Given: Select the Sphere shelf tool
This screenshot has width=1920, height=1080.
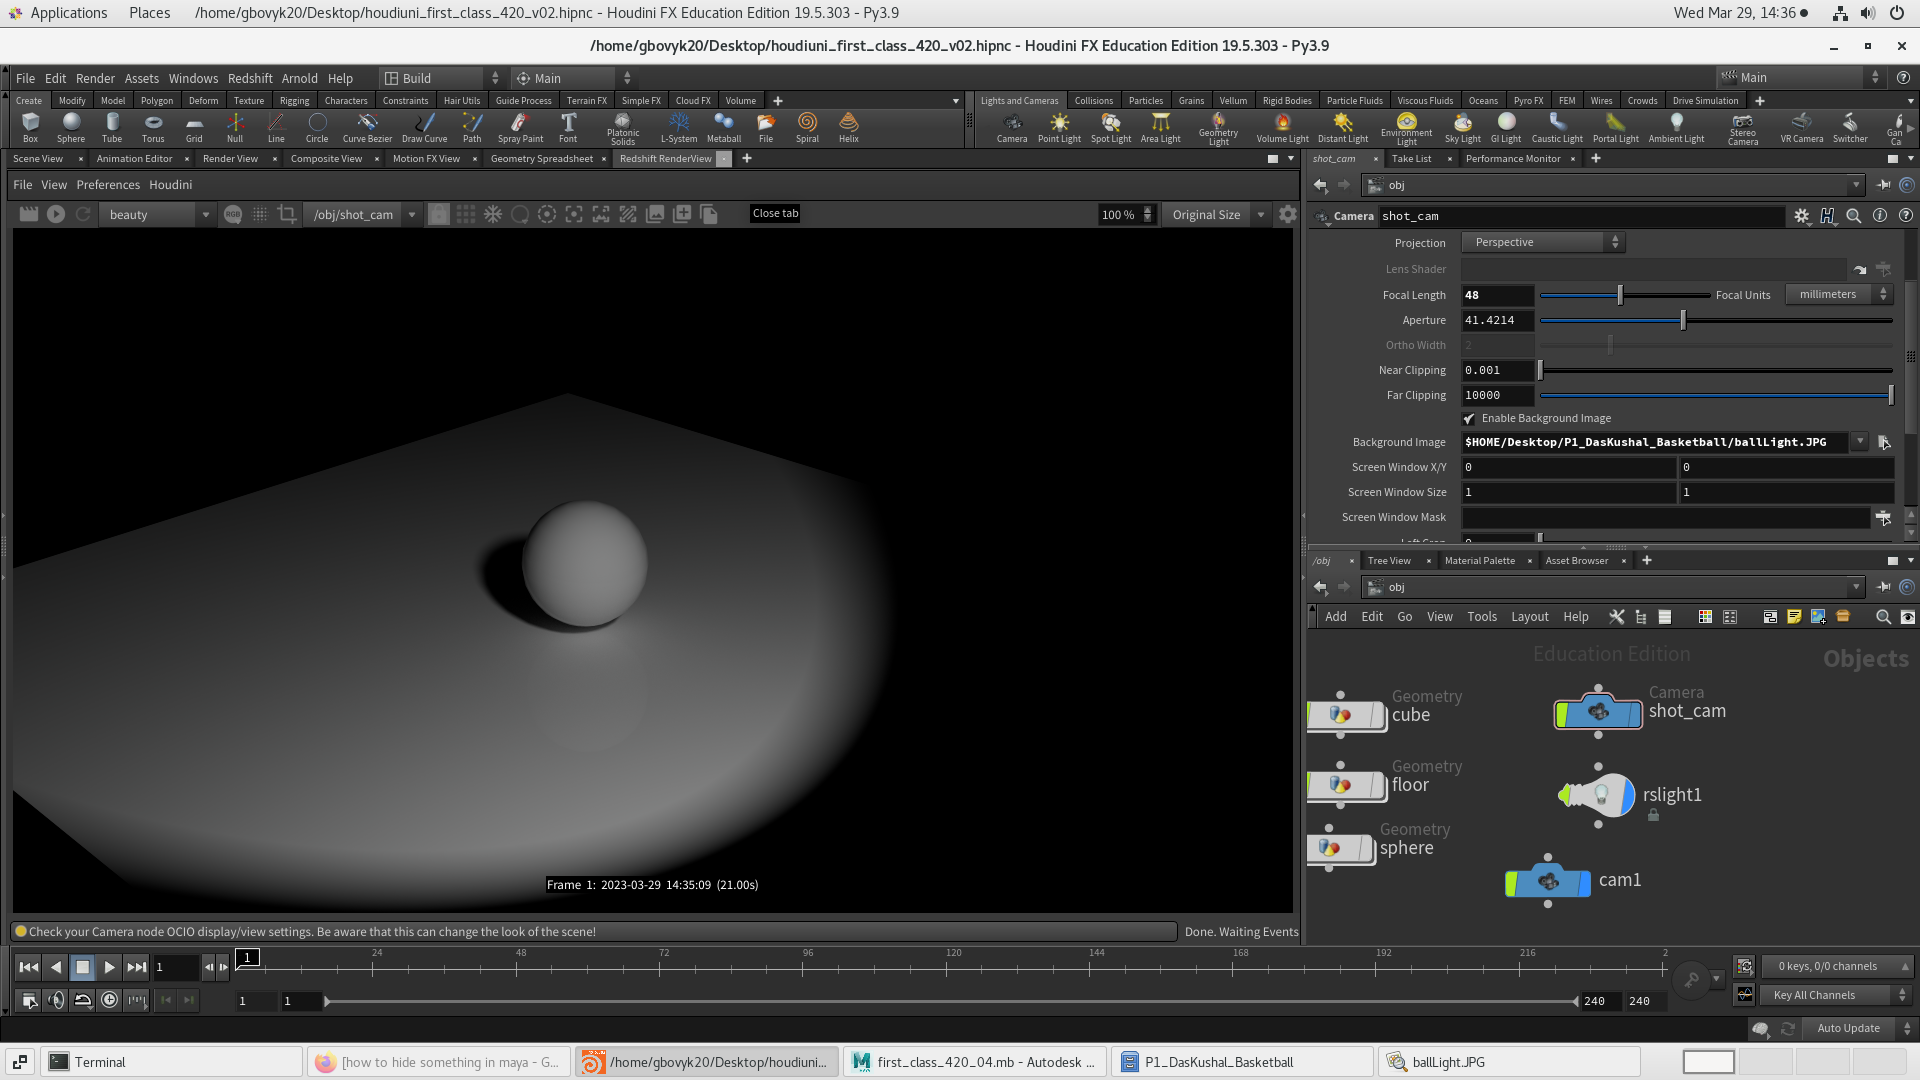Looking at the screenshot, I should tap(71, 127).
